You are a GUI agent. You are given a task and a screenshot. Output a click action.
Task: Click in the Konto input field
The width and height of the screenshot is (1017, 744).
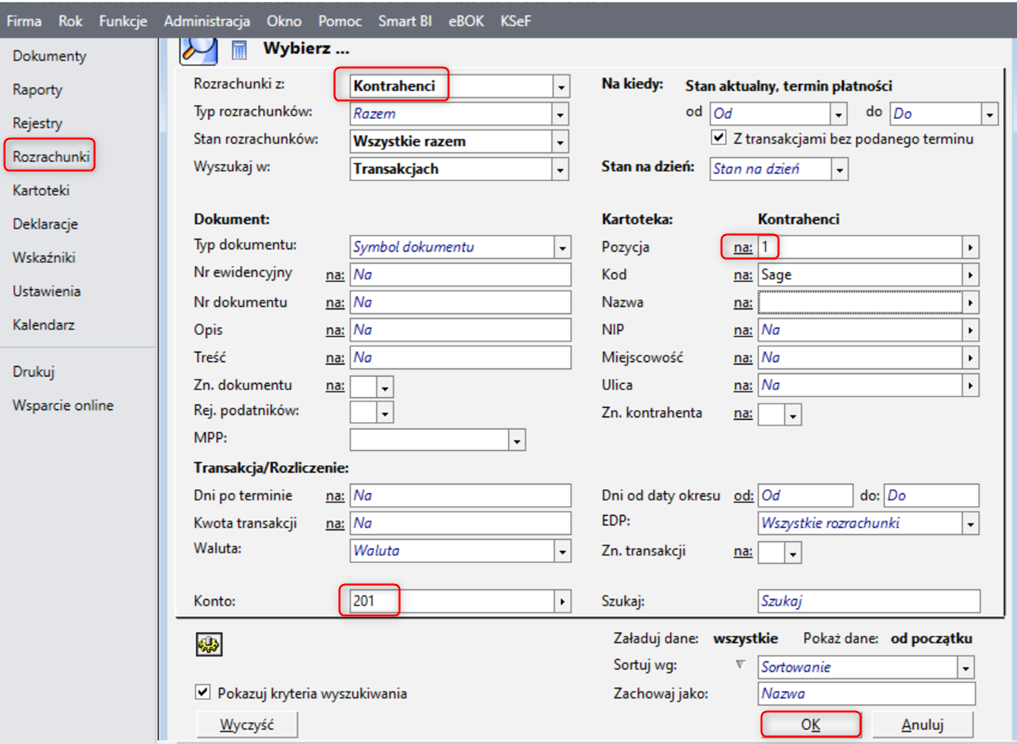(452, 601)
